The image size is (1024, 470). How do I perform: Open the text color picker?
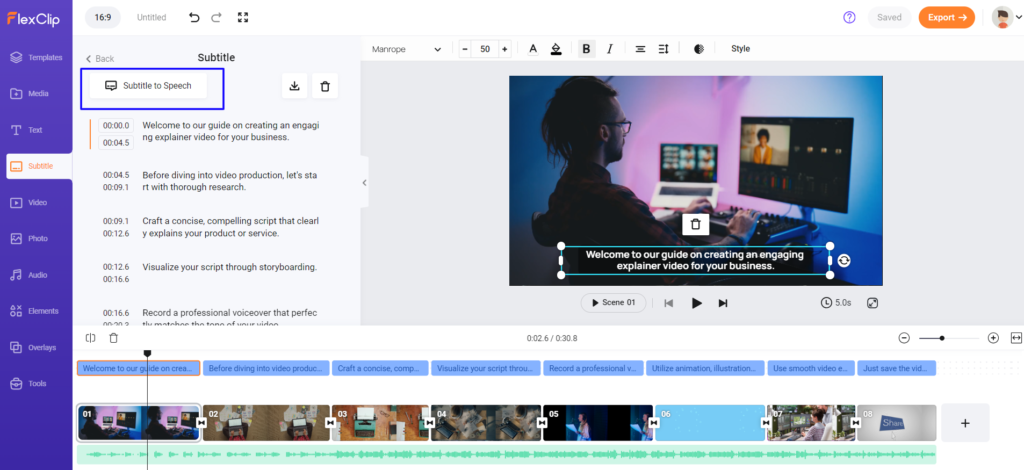click(x=532, y=49)
